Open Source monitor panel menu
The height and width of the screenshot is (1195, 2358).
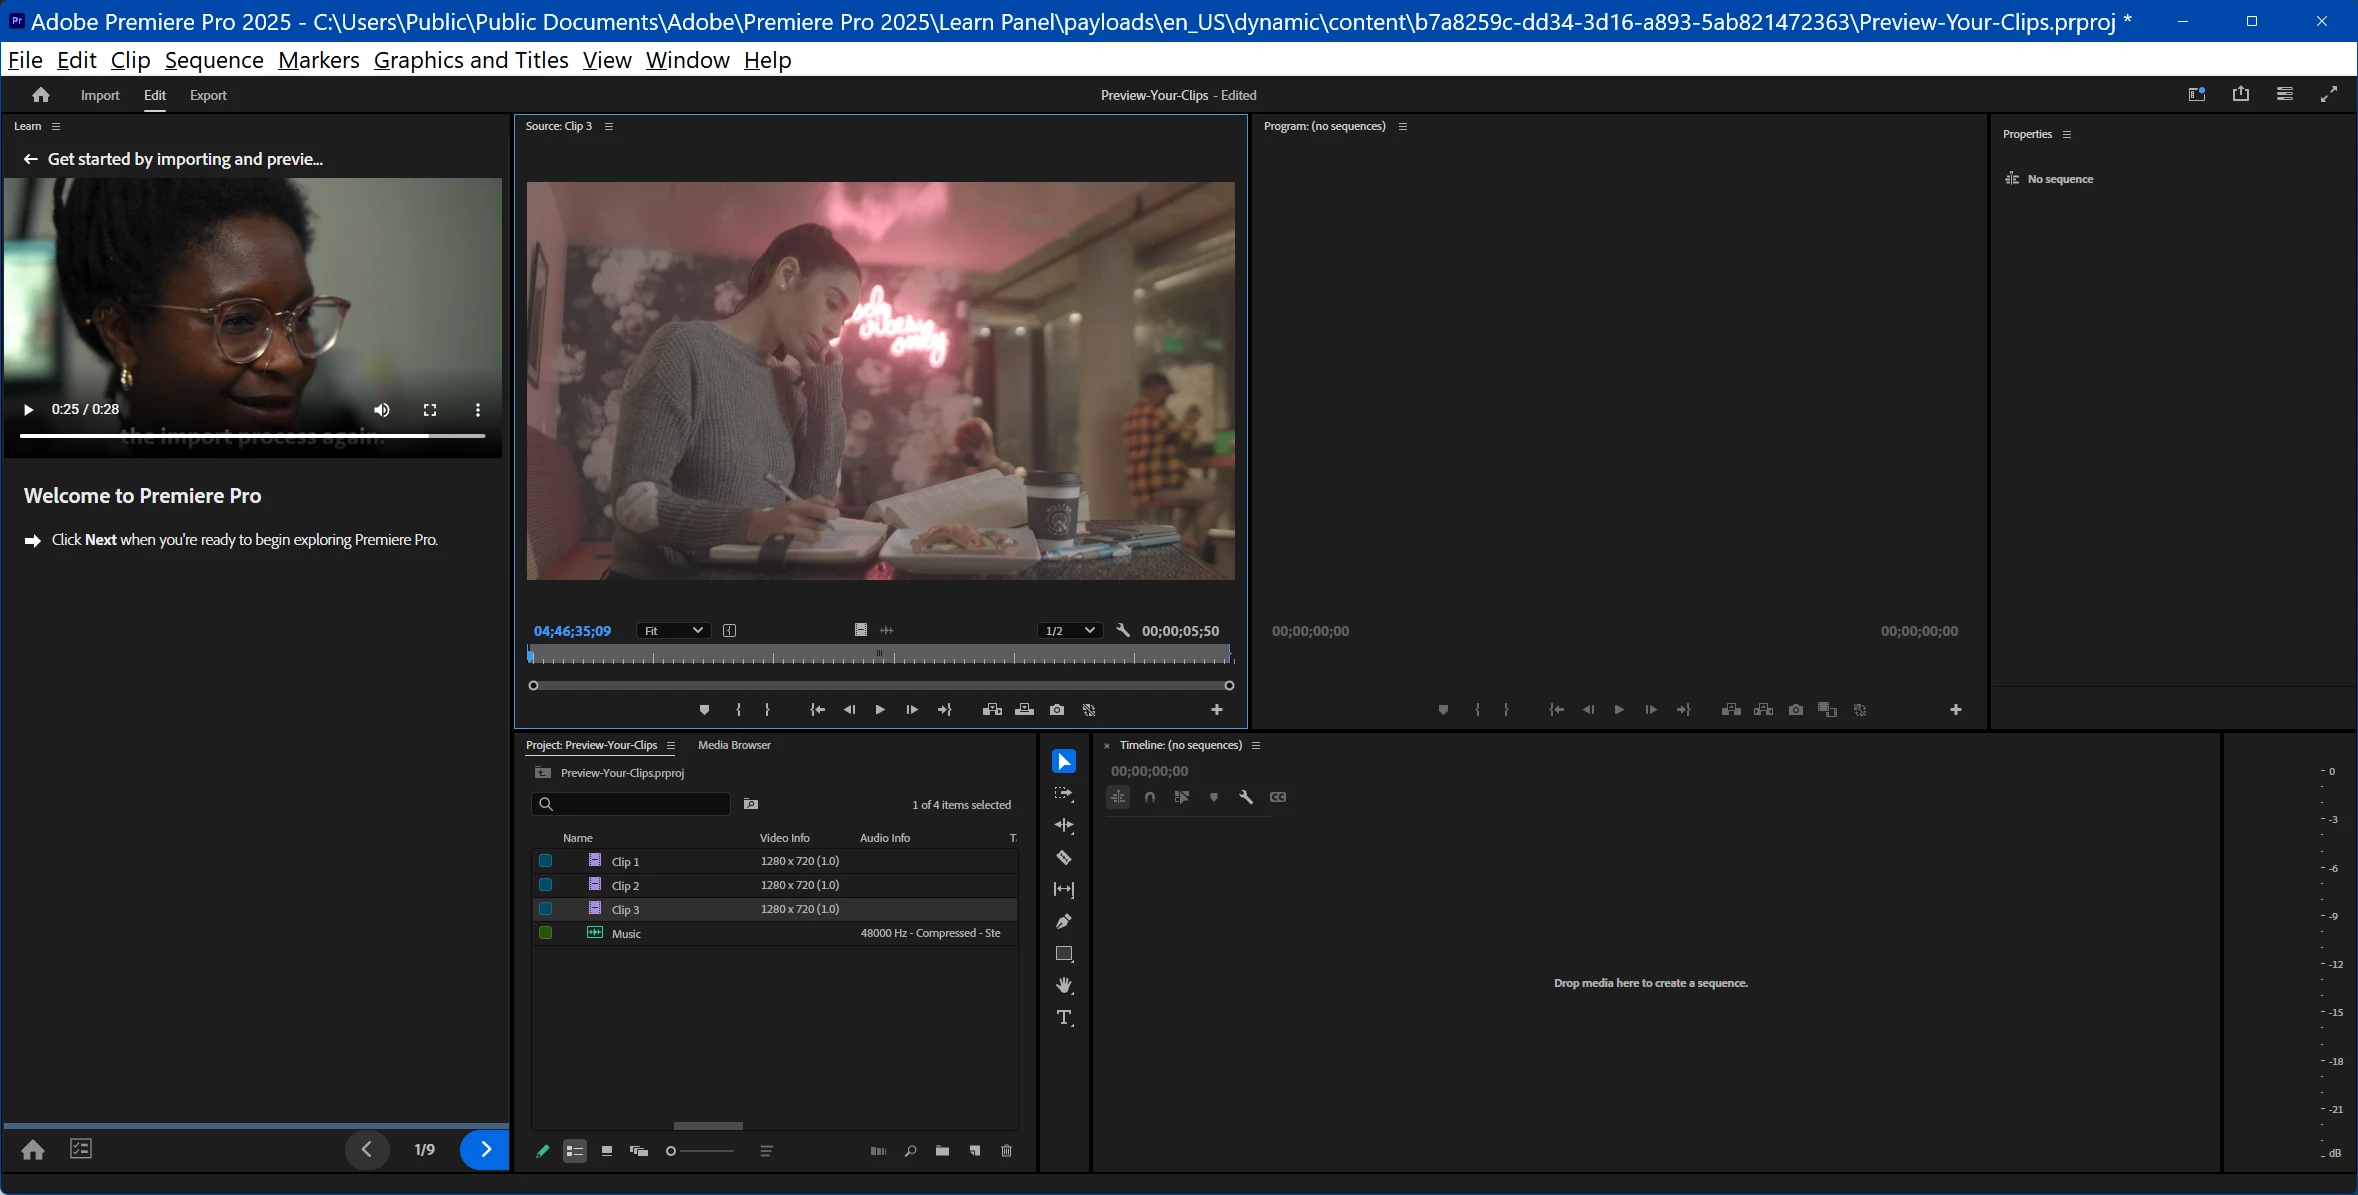pos(609,126)
